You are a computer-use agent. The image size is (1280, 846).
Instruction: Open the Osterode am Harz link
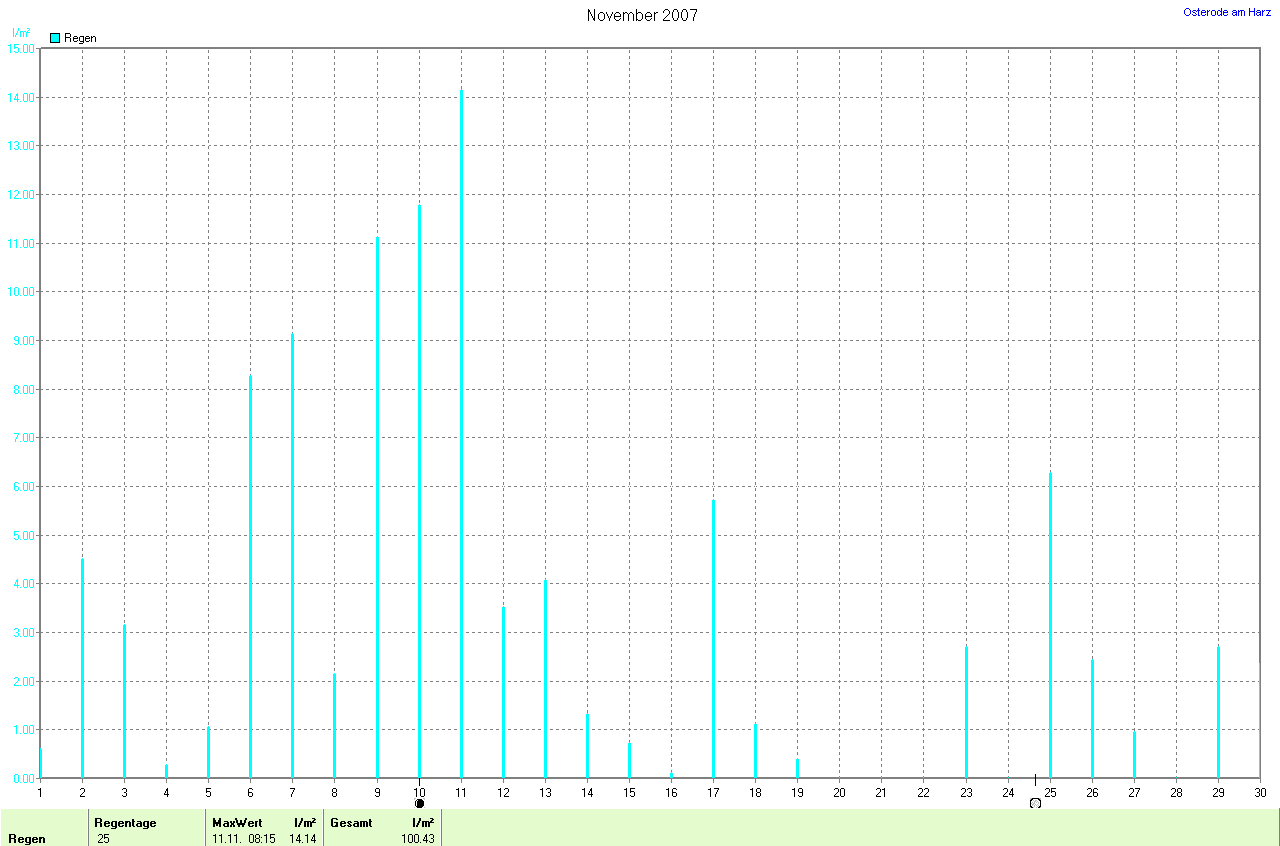pos(1227,12)
